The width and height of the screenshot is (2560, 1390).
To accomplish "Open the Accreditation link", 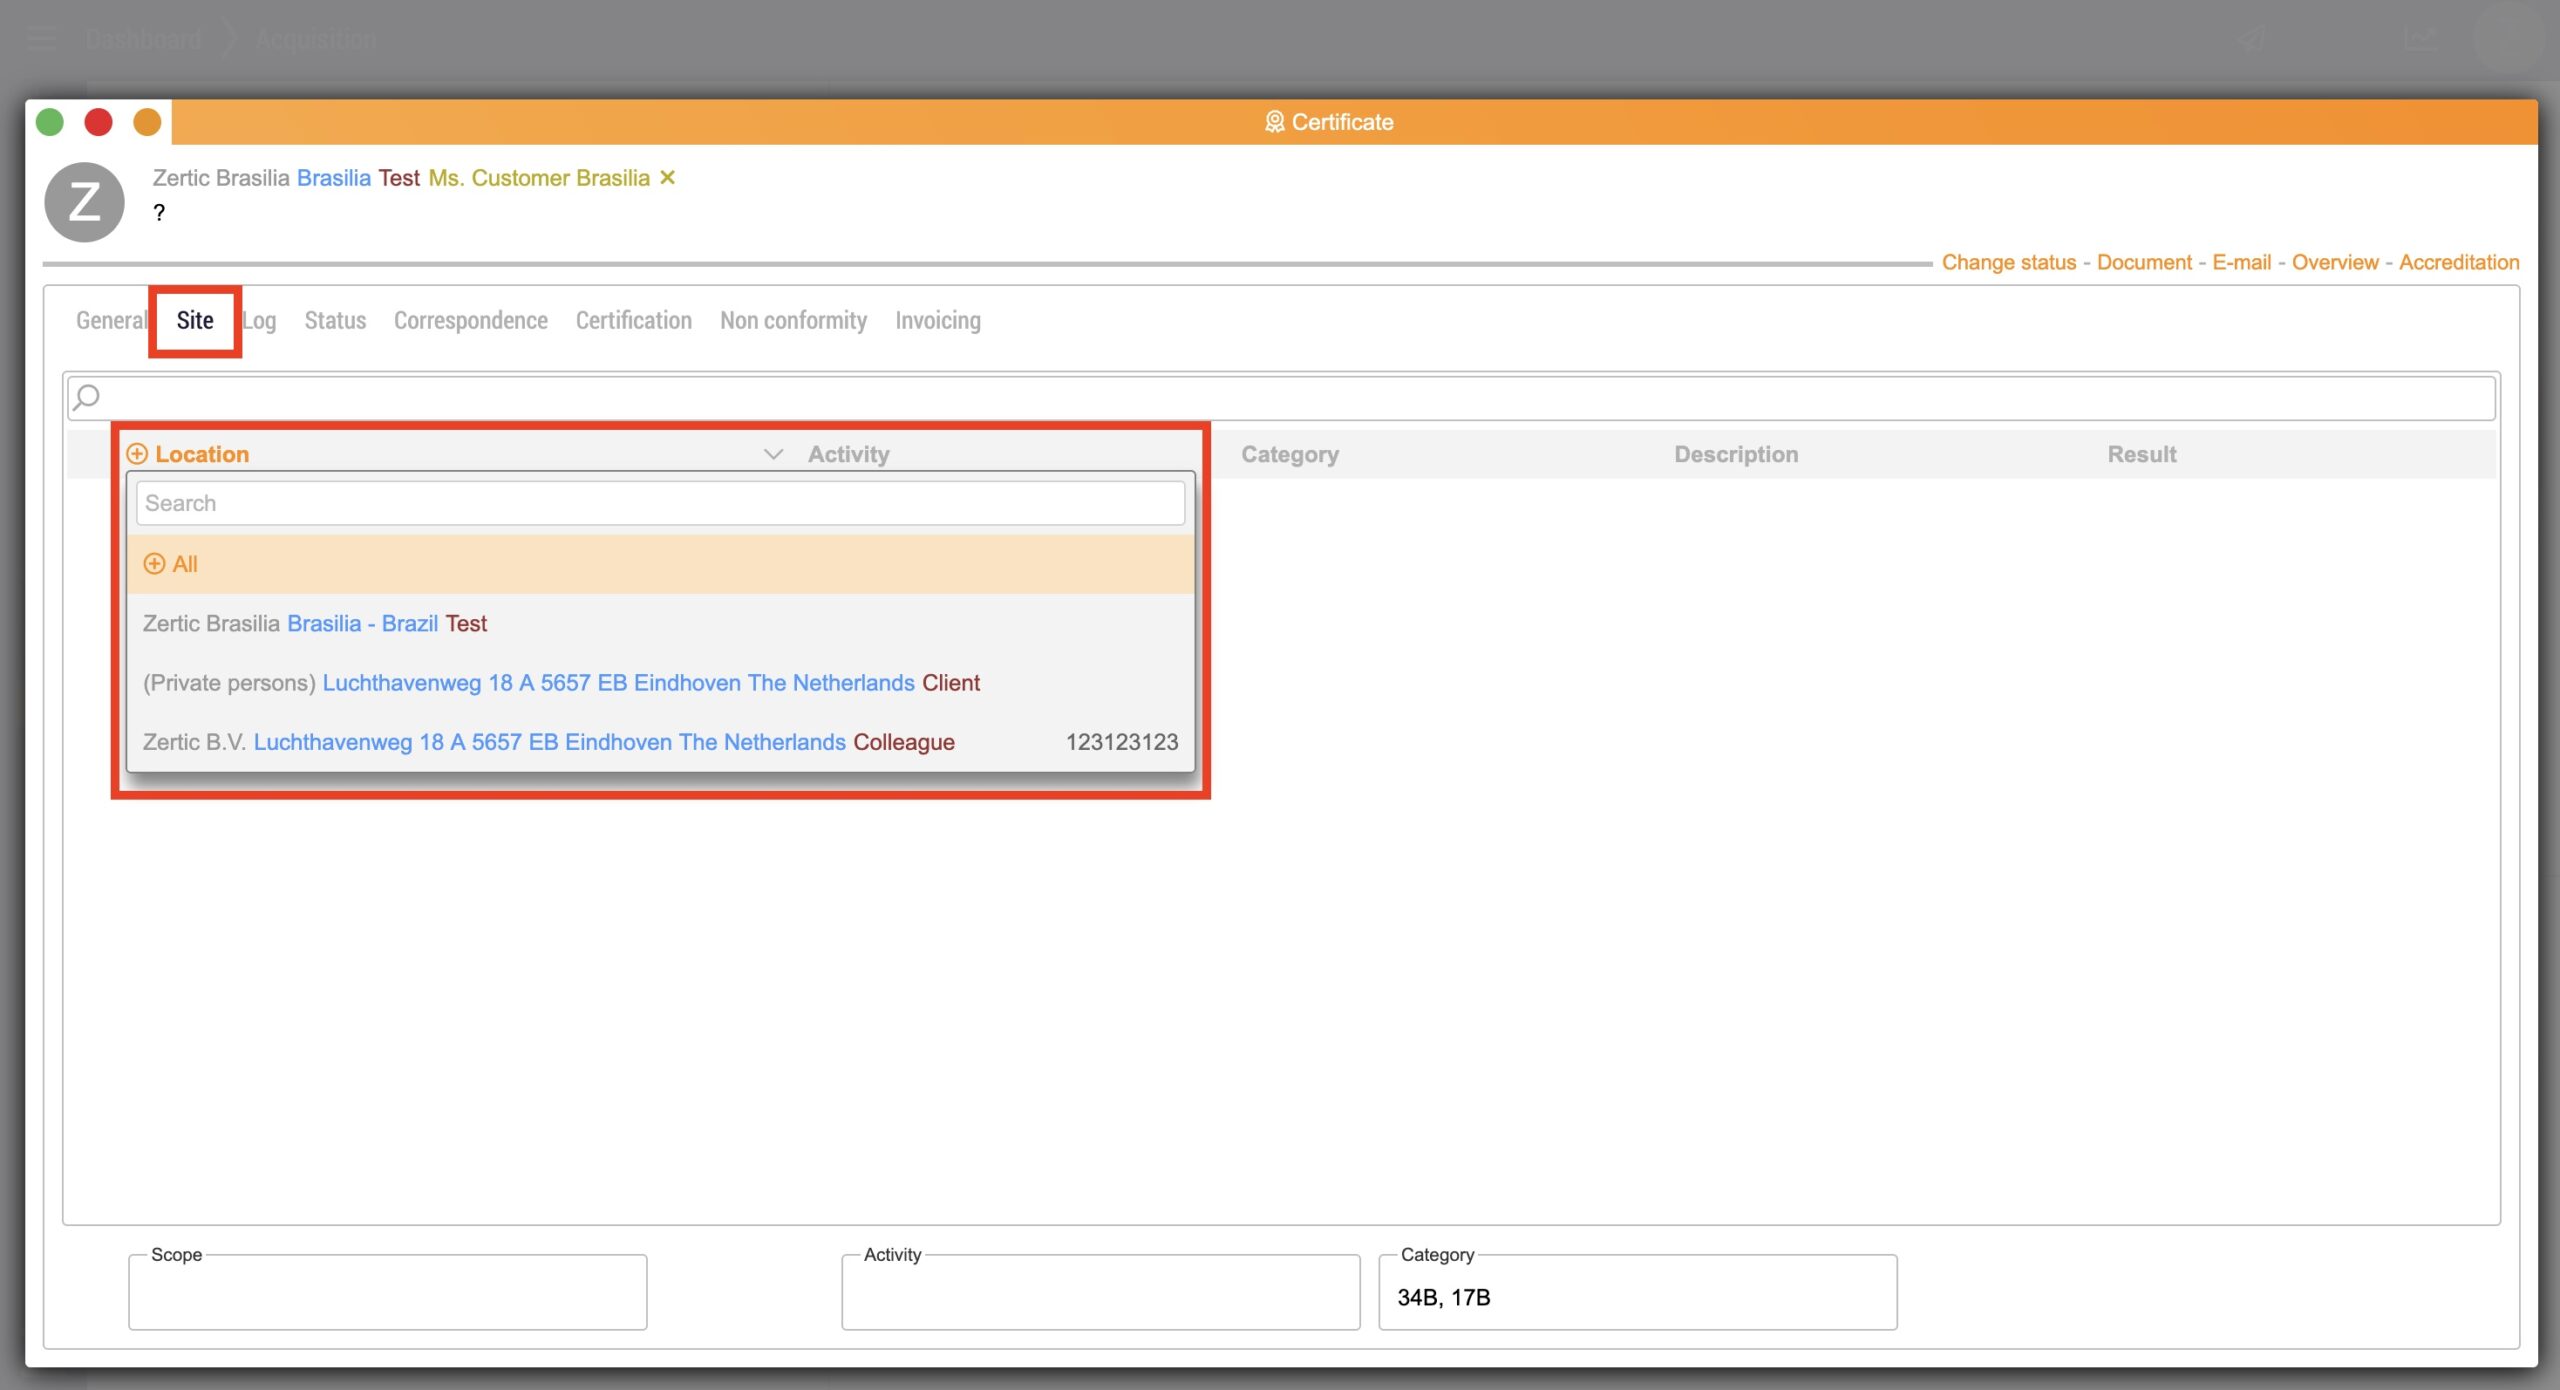I will click(x=2458, y=262).
